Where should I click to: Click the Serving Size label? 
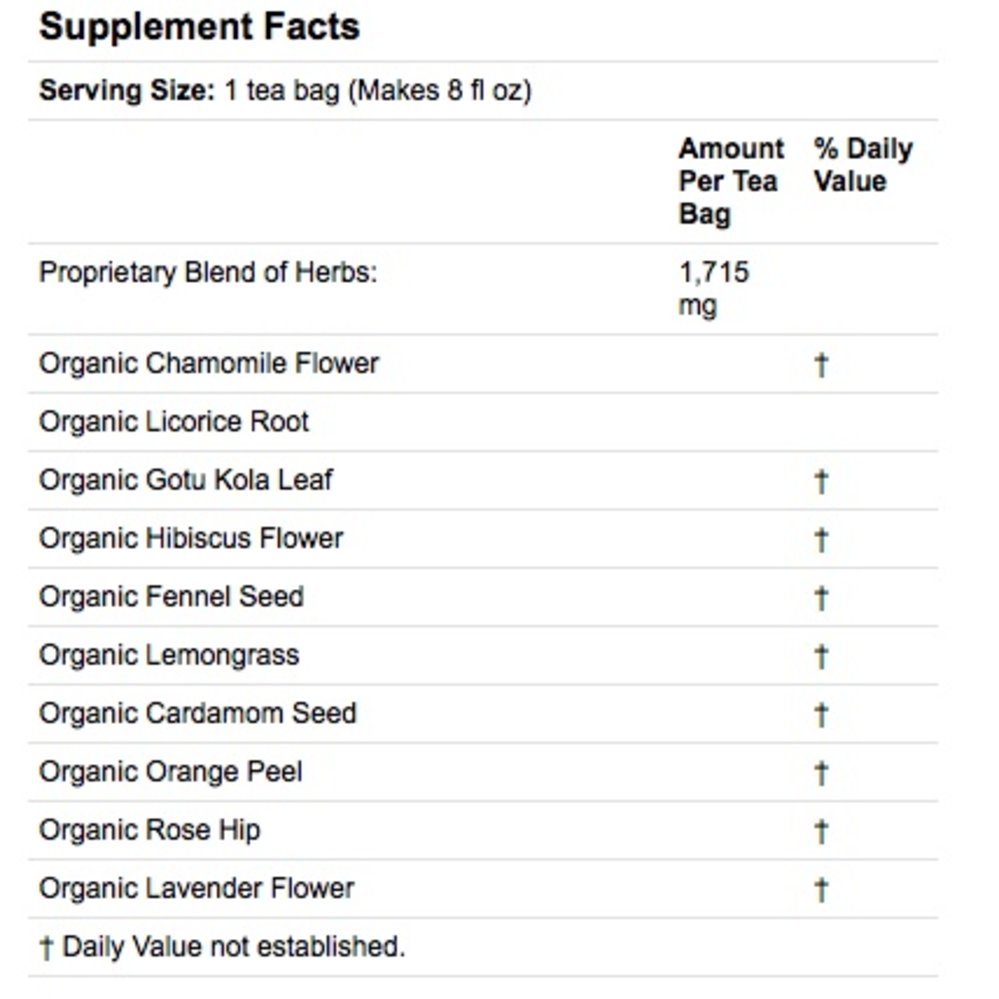tap(126, 91)
